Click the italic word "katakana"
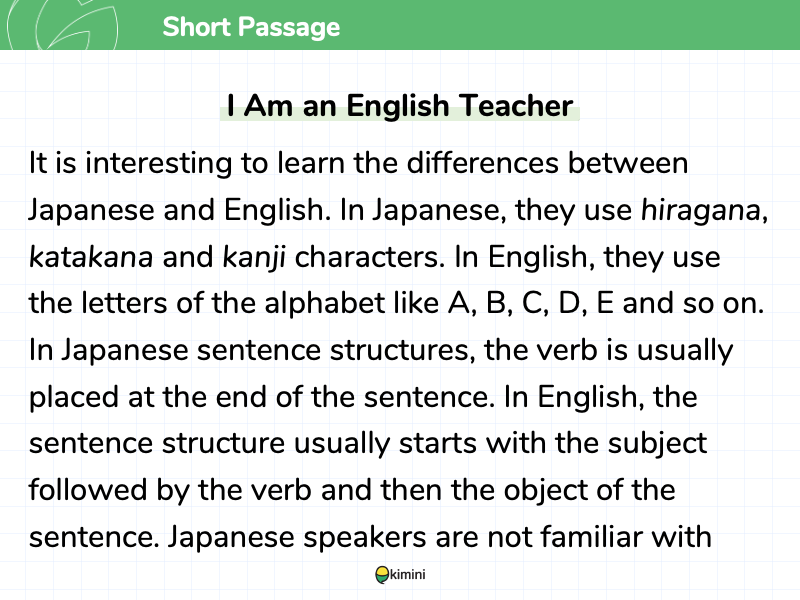 point(91,257)
